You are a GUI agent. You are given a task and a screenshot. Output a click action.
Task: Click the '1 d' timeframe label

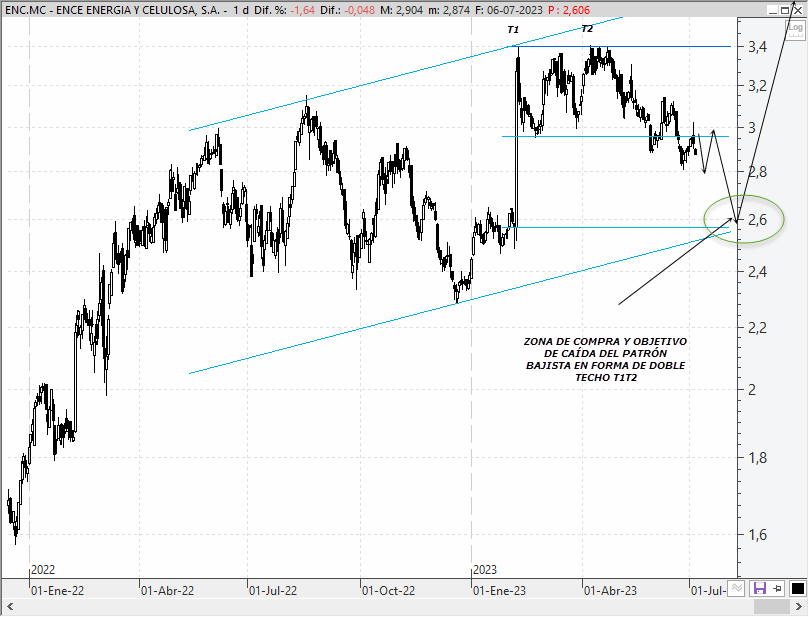click(240, 10)
